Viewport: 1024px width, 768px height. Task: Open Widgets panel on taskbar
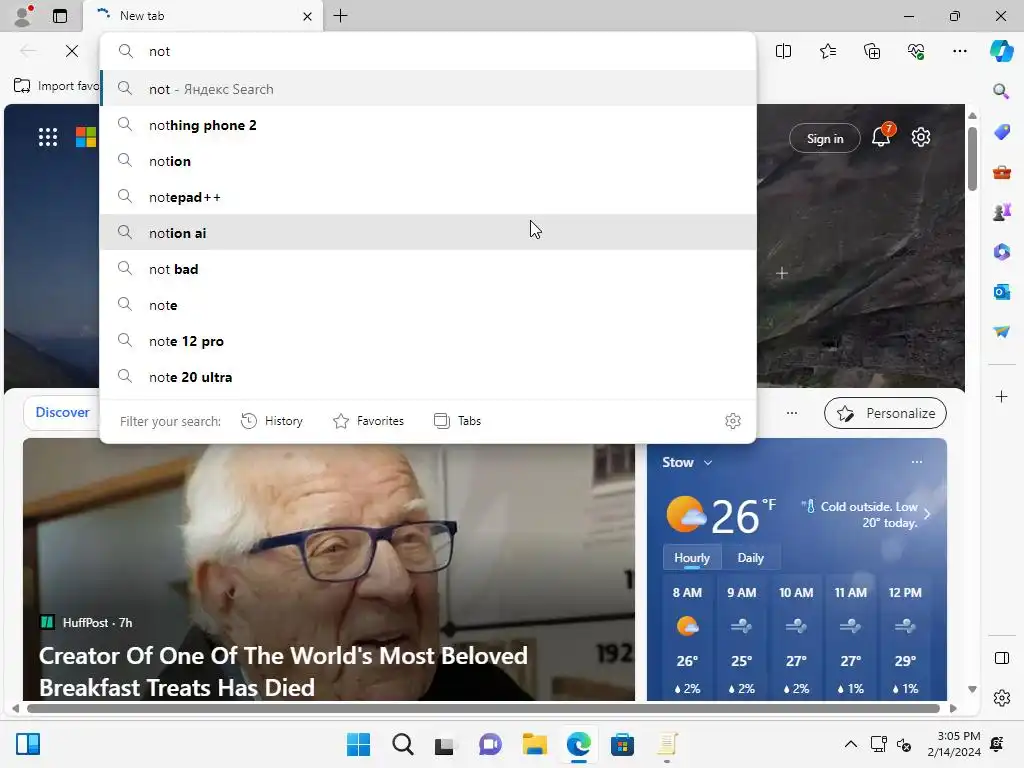(x=27, y=744)
